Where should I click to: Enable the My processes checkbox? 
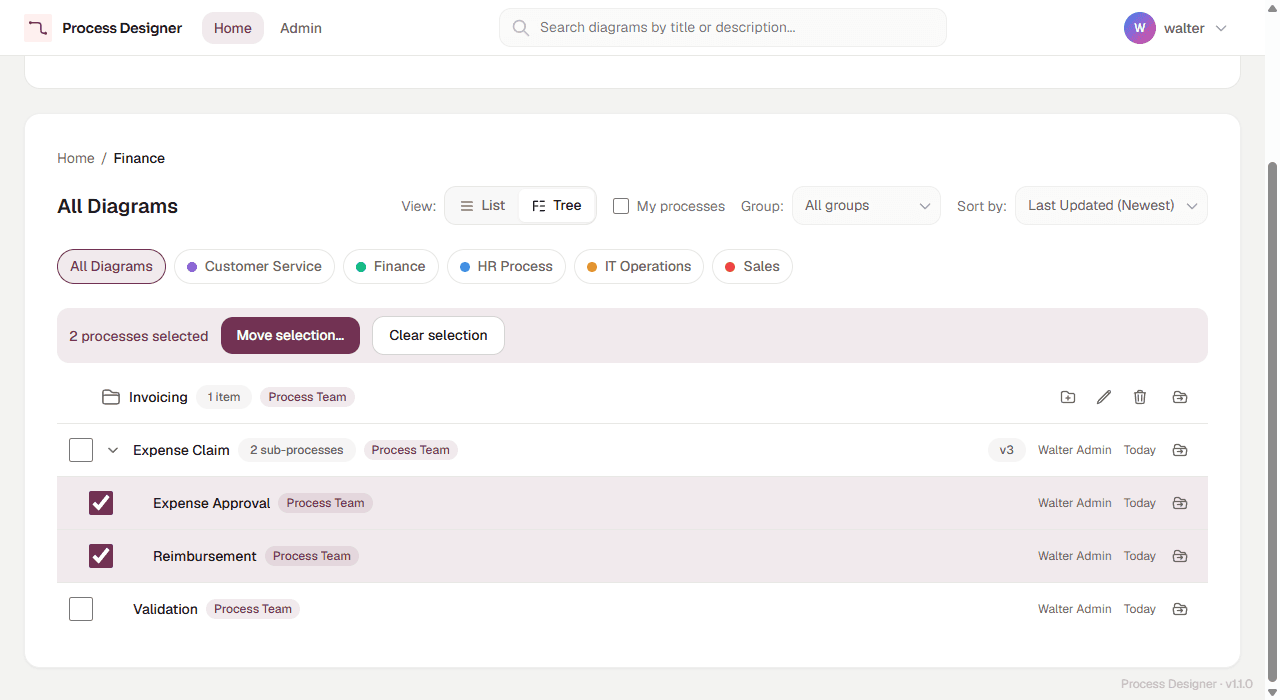pos(621,206)
